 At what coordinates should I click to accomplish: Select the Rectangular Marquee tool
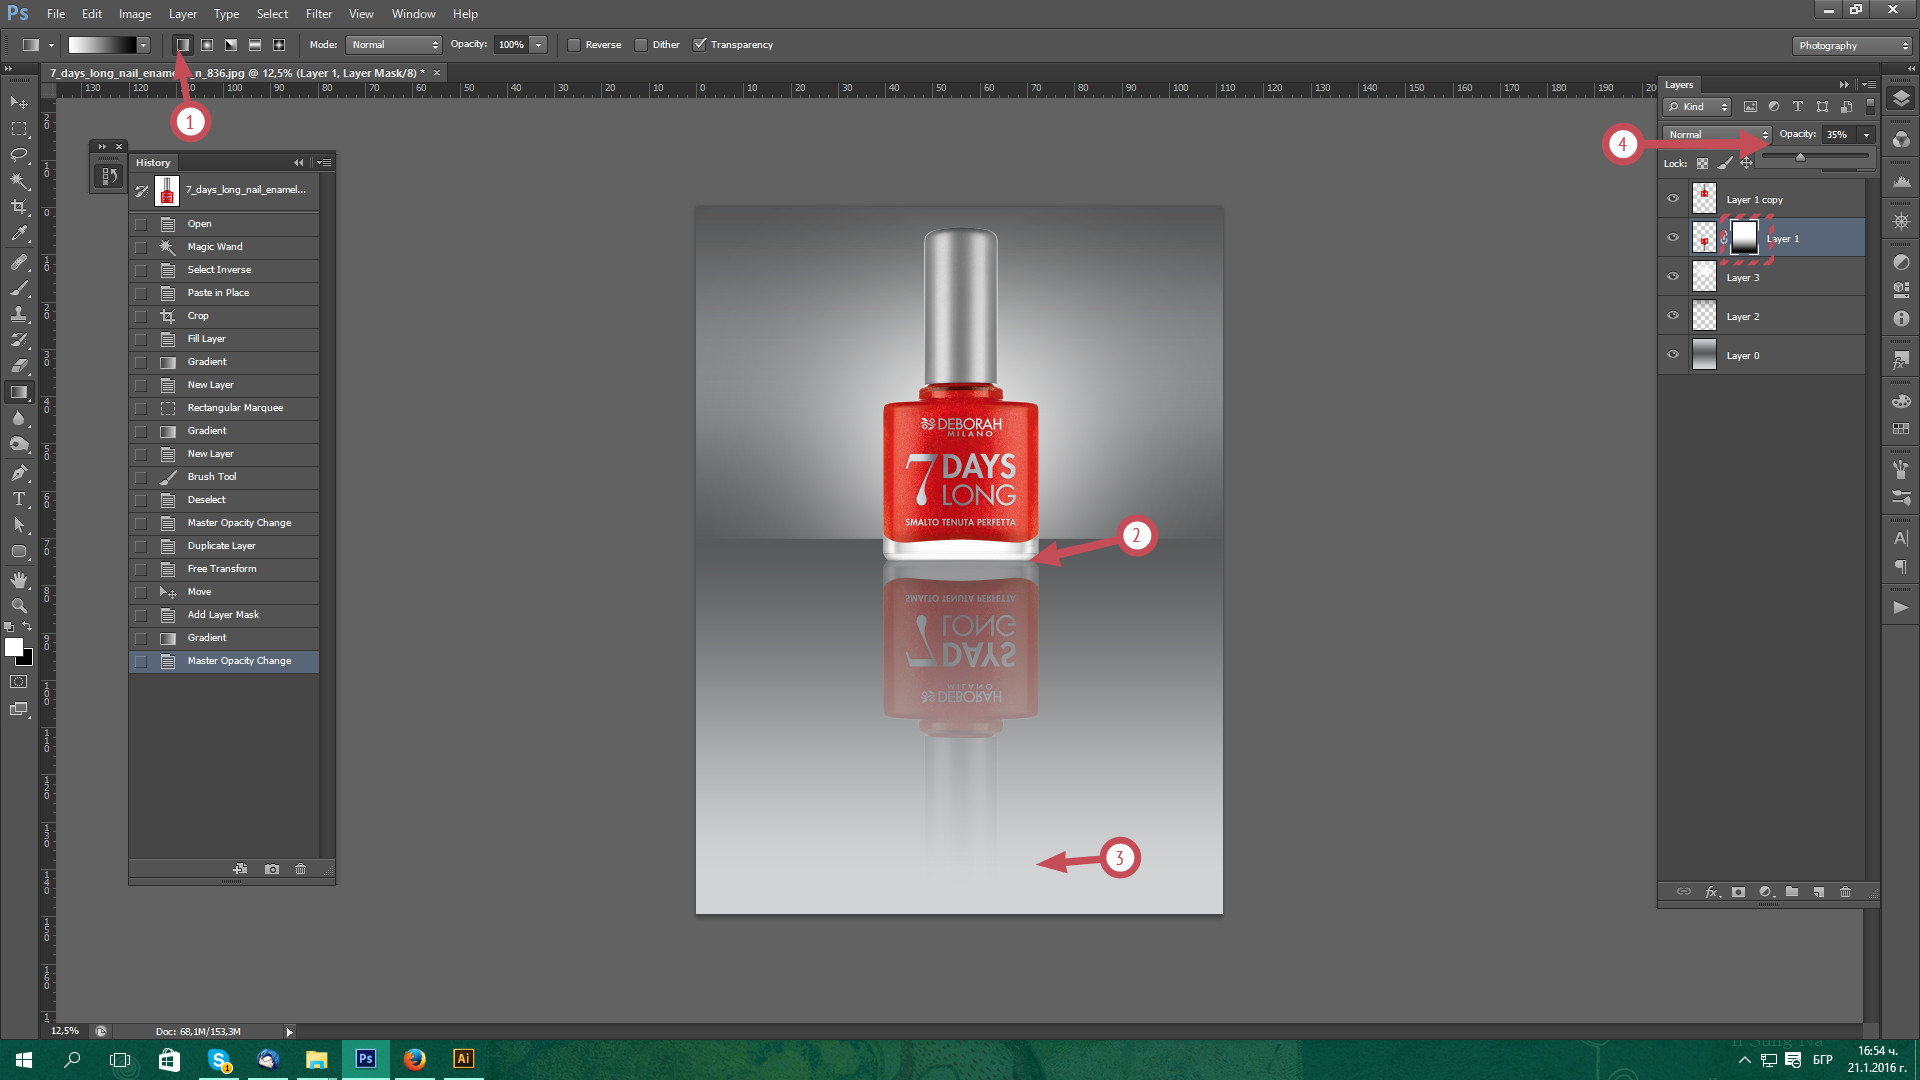[19, 129]
